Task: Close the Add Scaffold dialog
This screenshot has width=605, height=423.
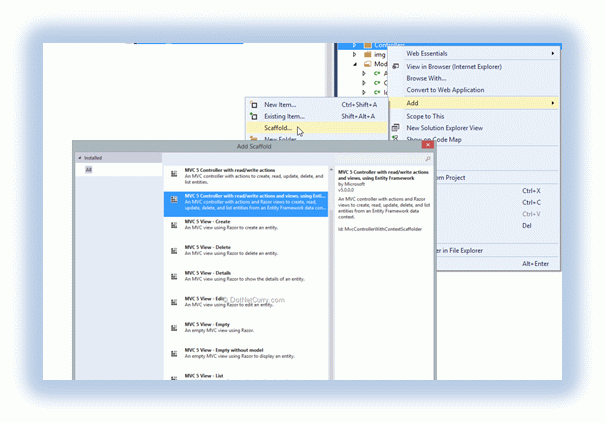Action: (428, 145)
